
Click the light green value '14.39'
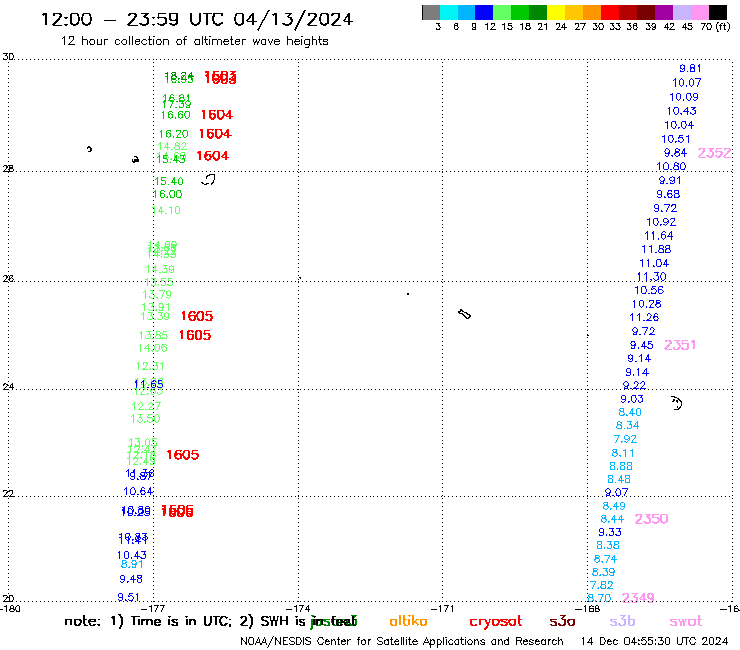tap(160, 269)
